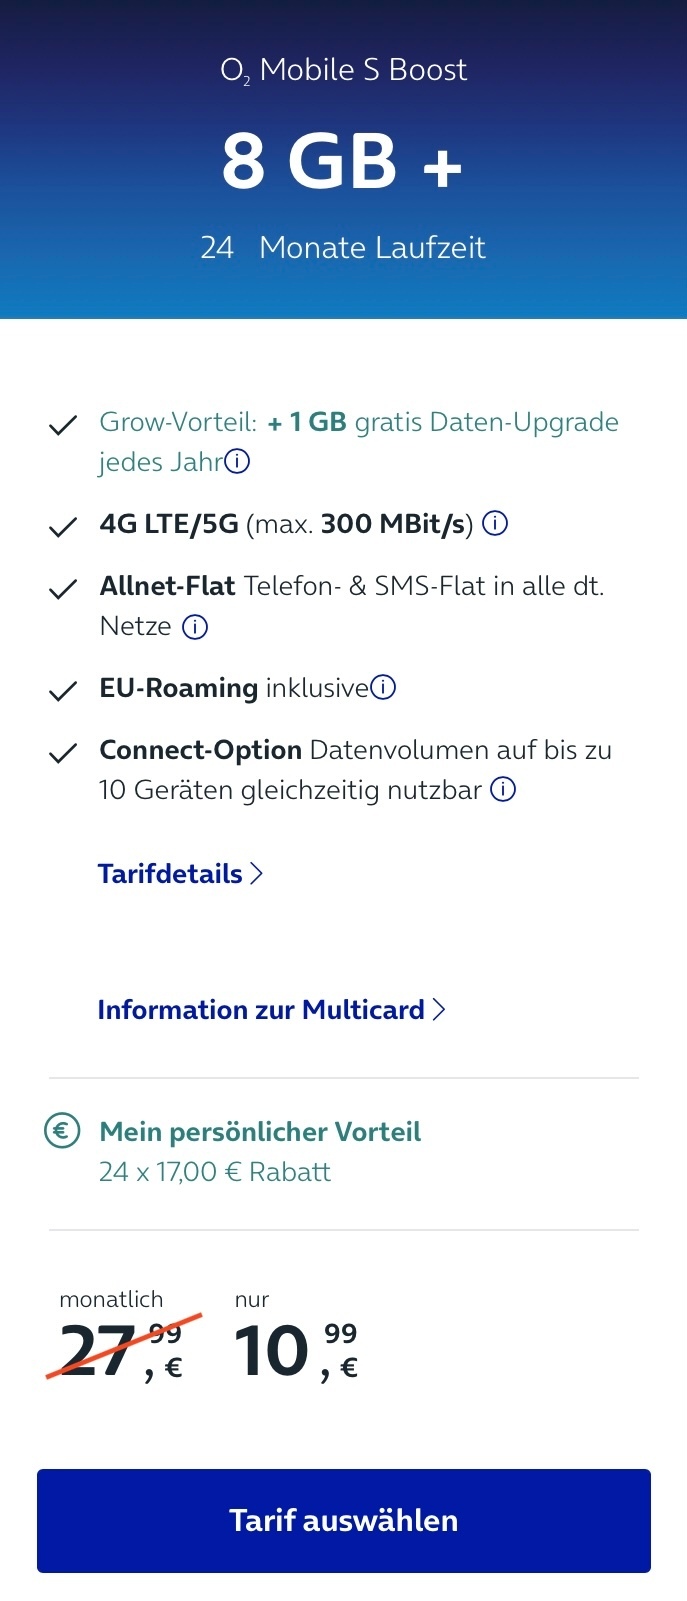Click euro symbol icon beside Mein persönlicher Vorteil
This screenshot has height=1601, width=687.
click(x=62, y=1131)
